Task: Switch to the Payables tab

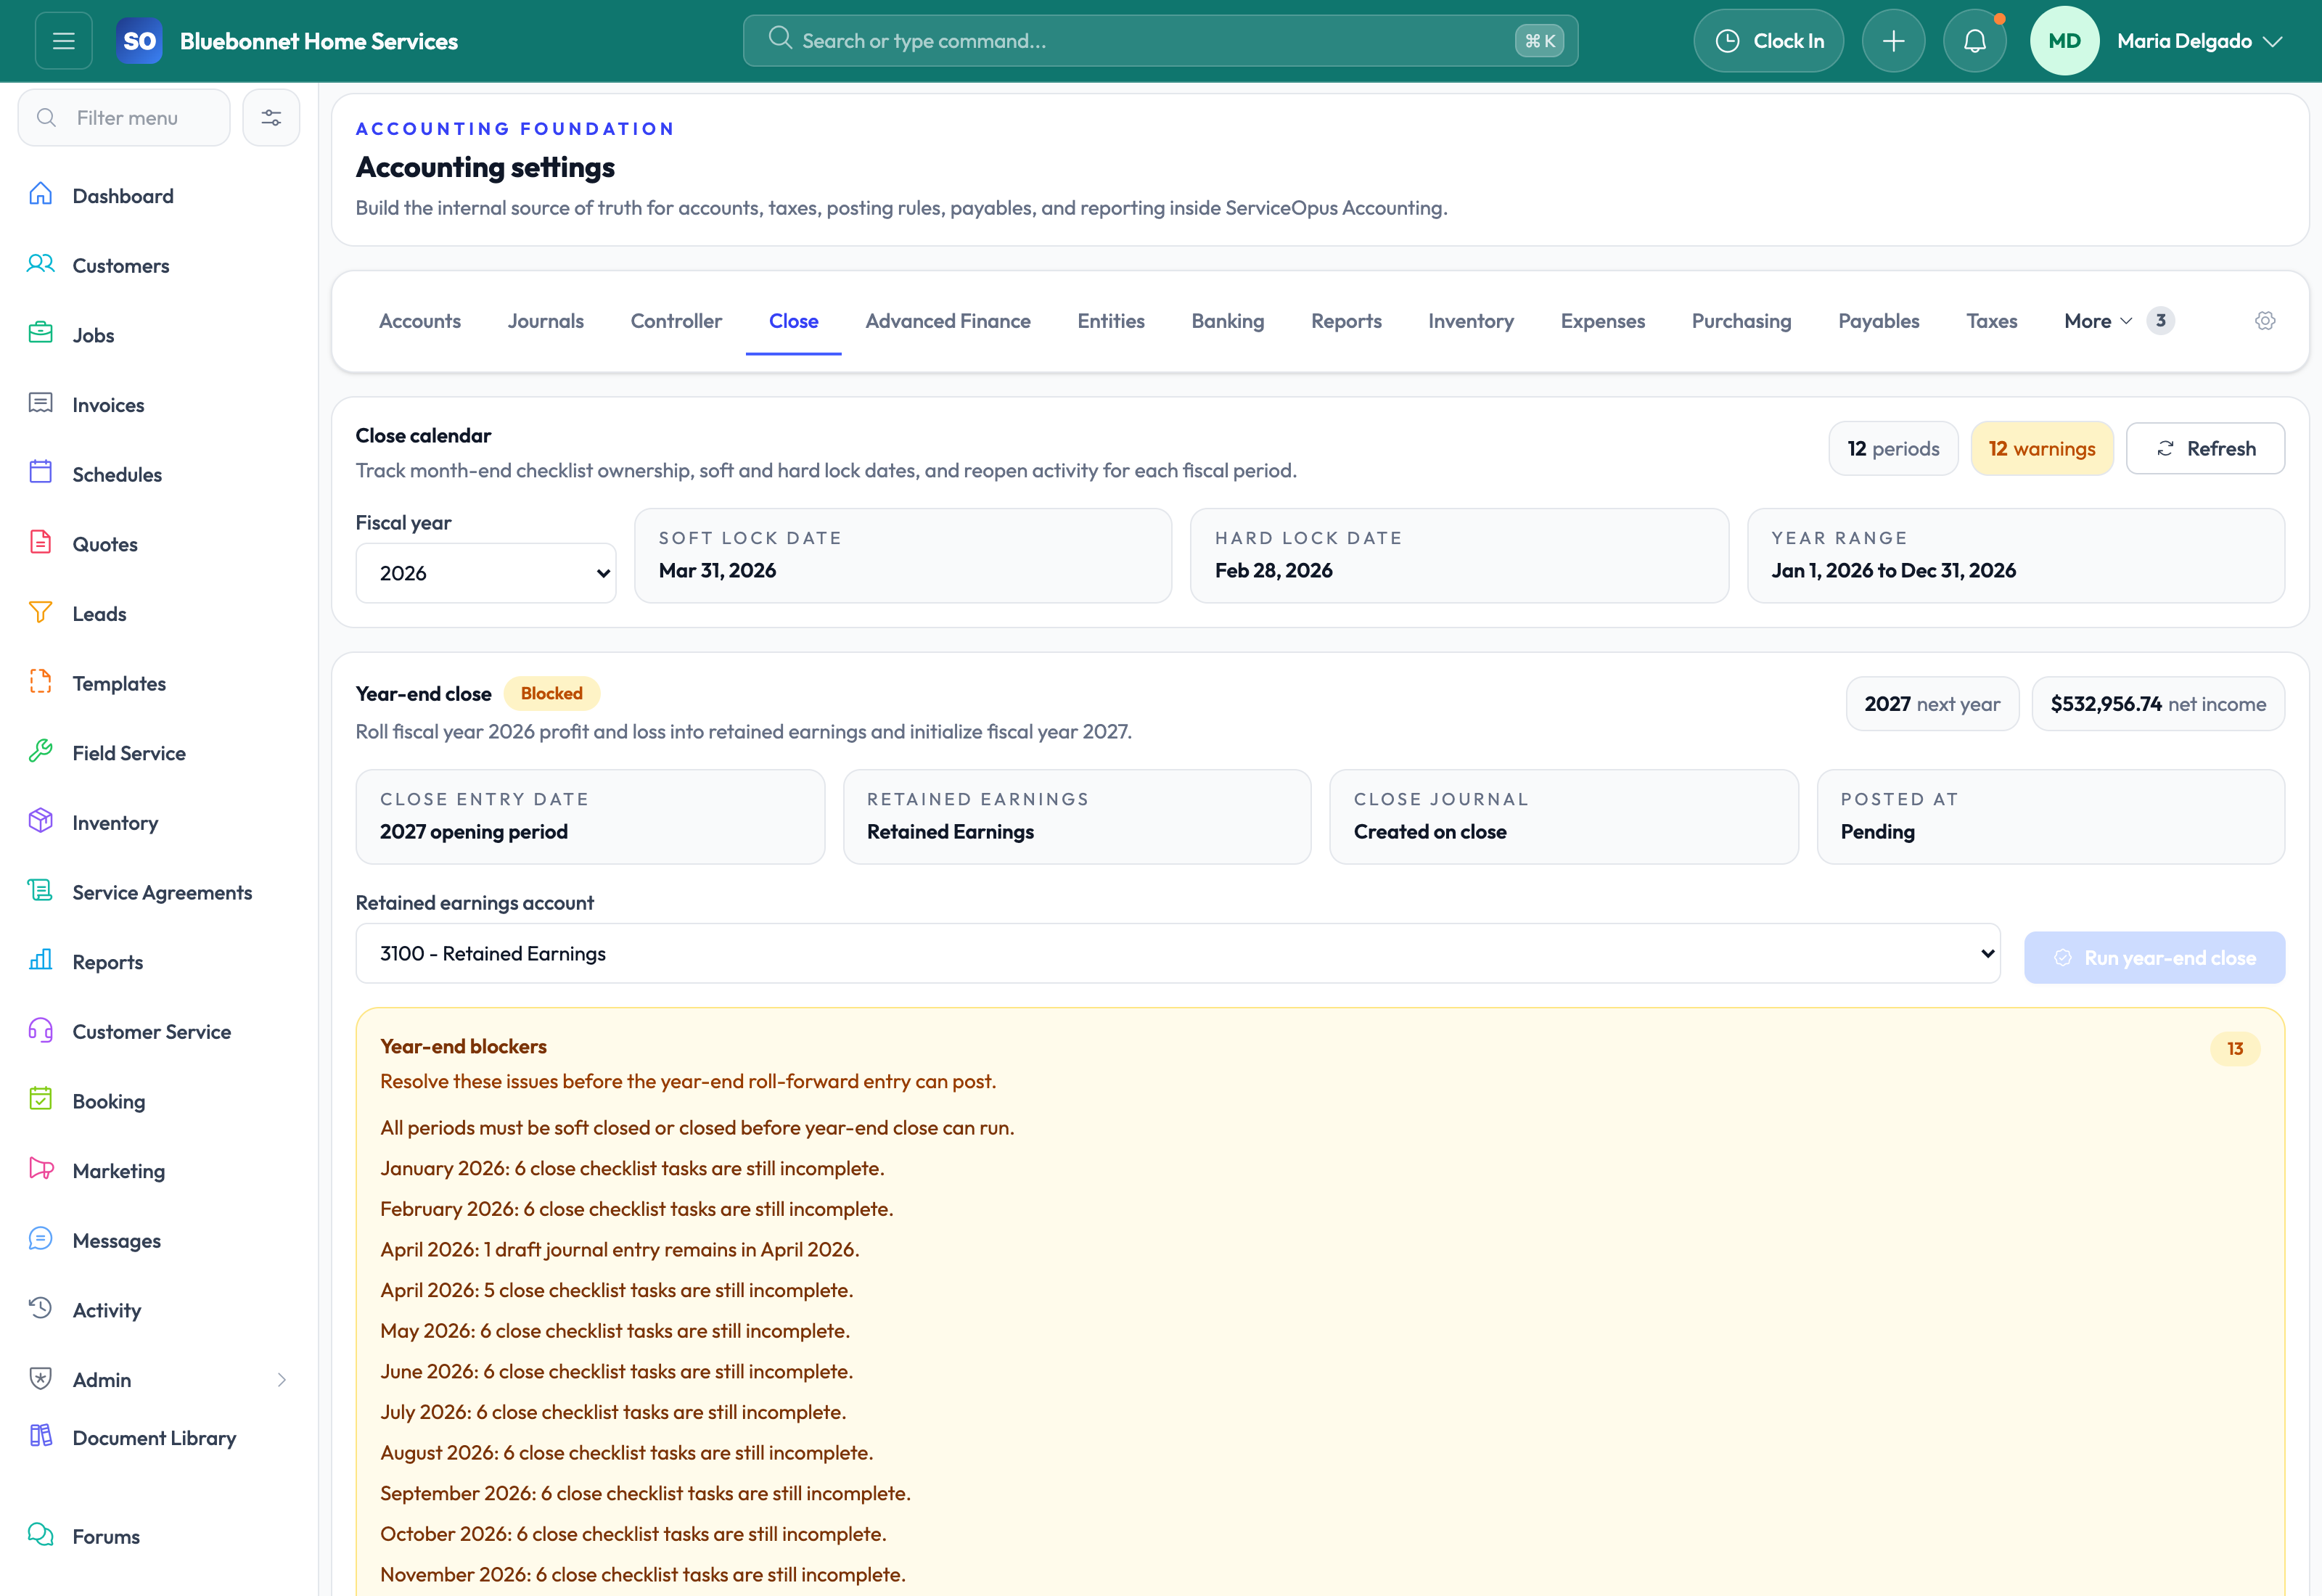Action: pyautogui.click(x=1879, y=321)
